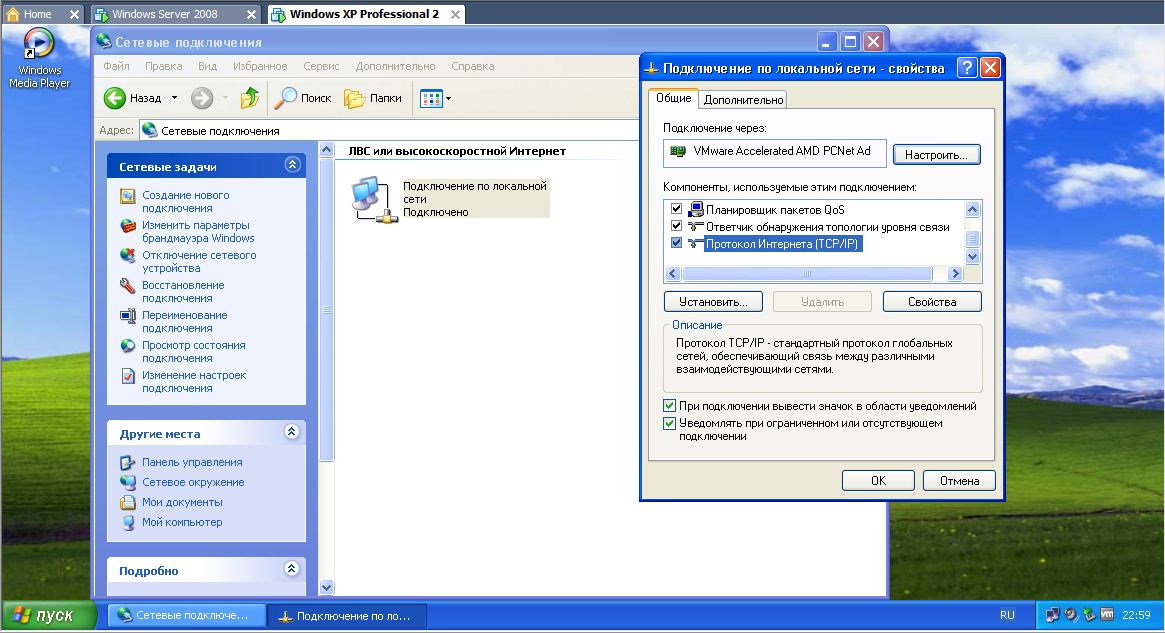Collapse the Другие места panel
This screenshot has height=633, width=1165.
pos(292,432)
